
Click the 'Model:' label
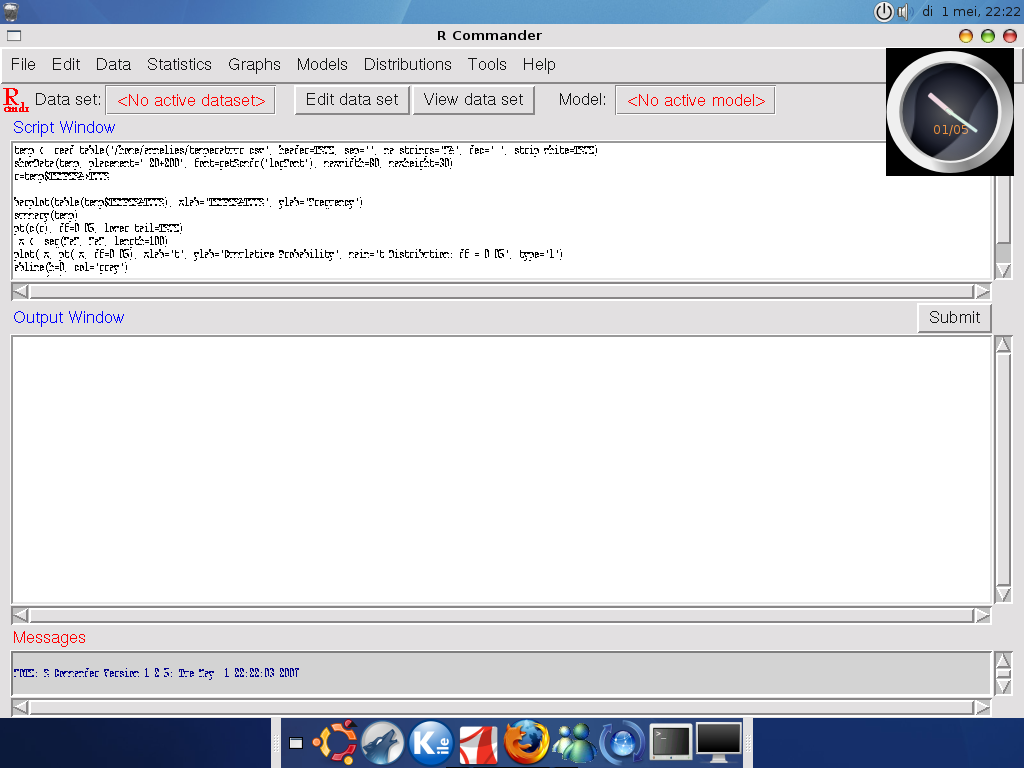[583, 100]
